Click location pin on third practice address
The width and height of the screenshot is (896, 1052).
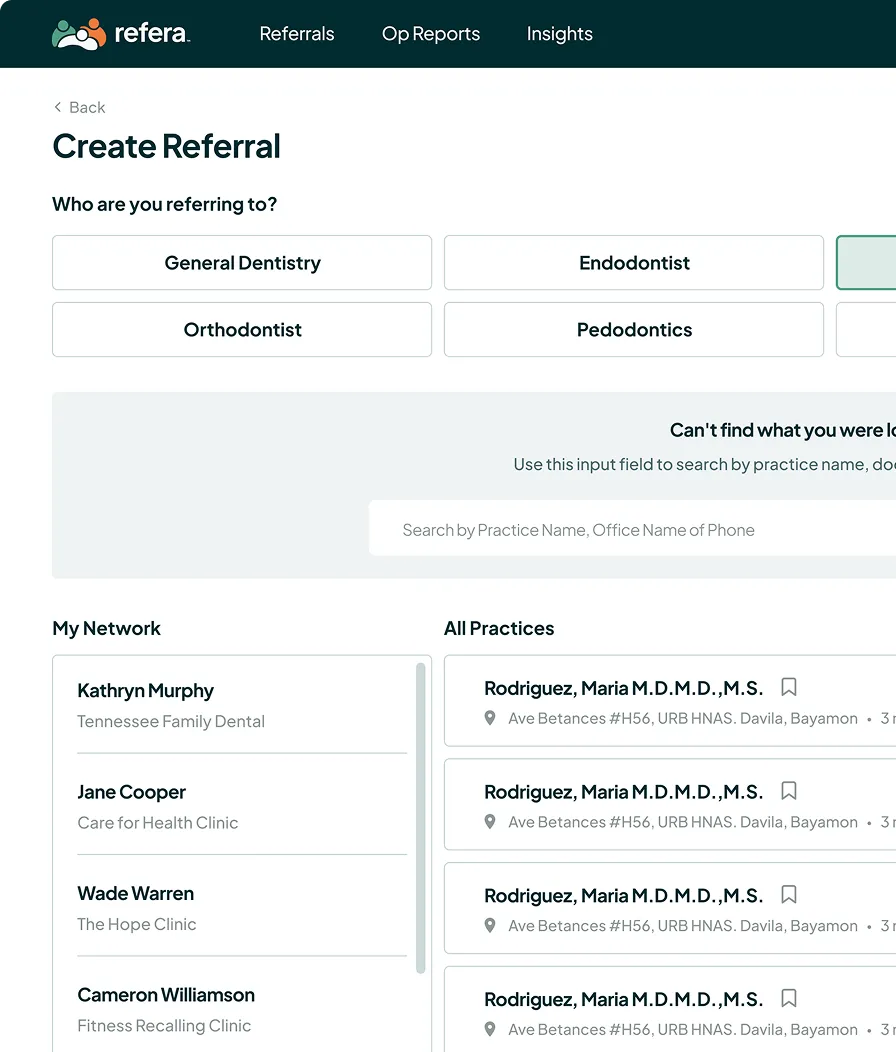click(x=490, y=926)
